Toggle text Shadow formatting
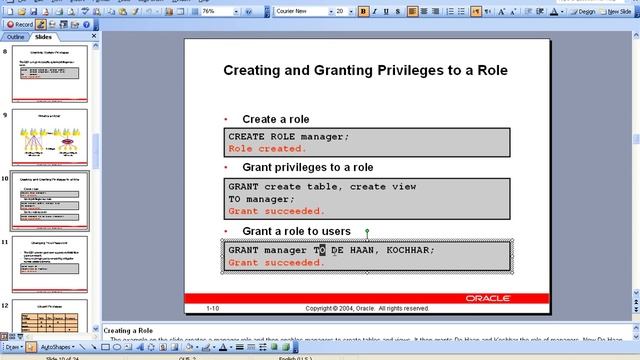 [398, 12]
